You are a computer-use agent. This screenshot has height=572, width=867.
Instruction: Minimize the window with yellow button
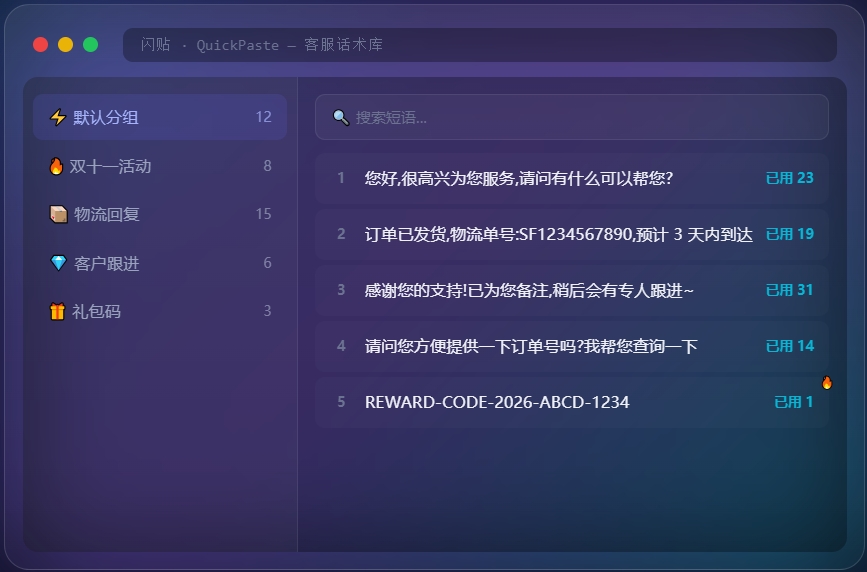point(65,44)
